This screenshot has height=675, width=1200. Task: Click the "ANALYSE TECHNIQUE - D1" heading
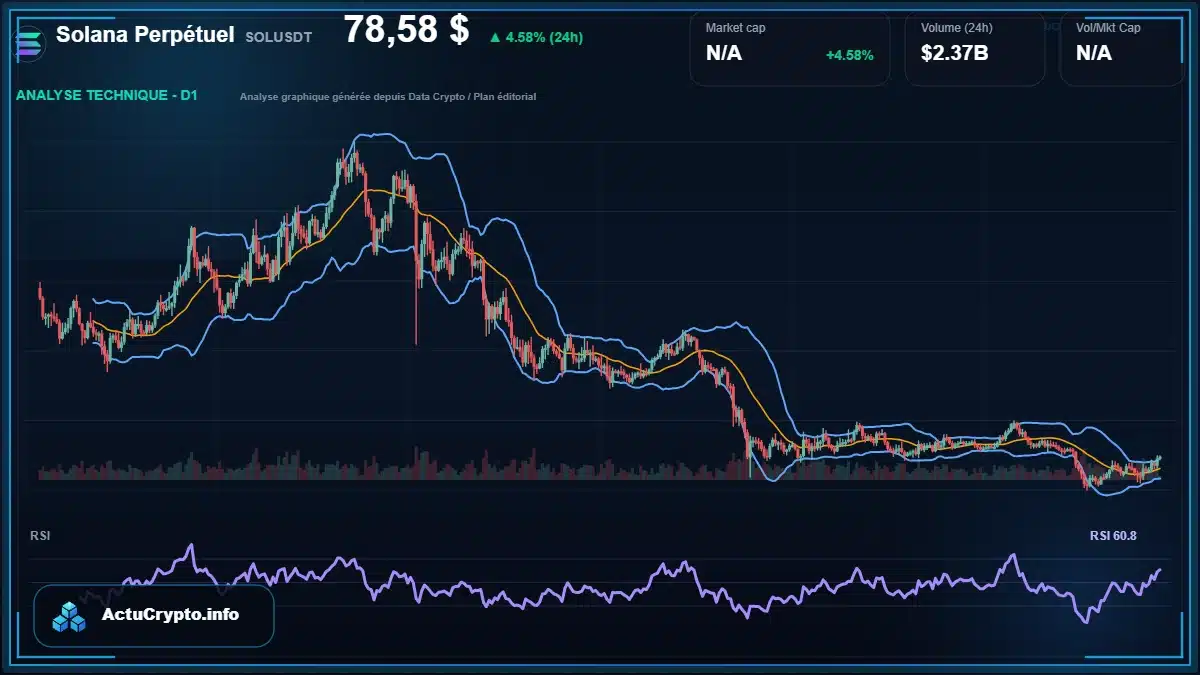tap(106, 96)
